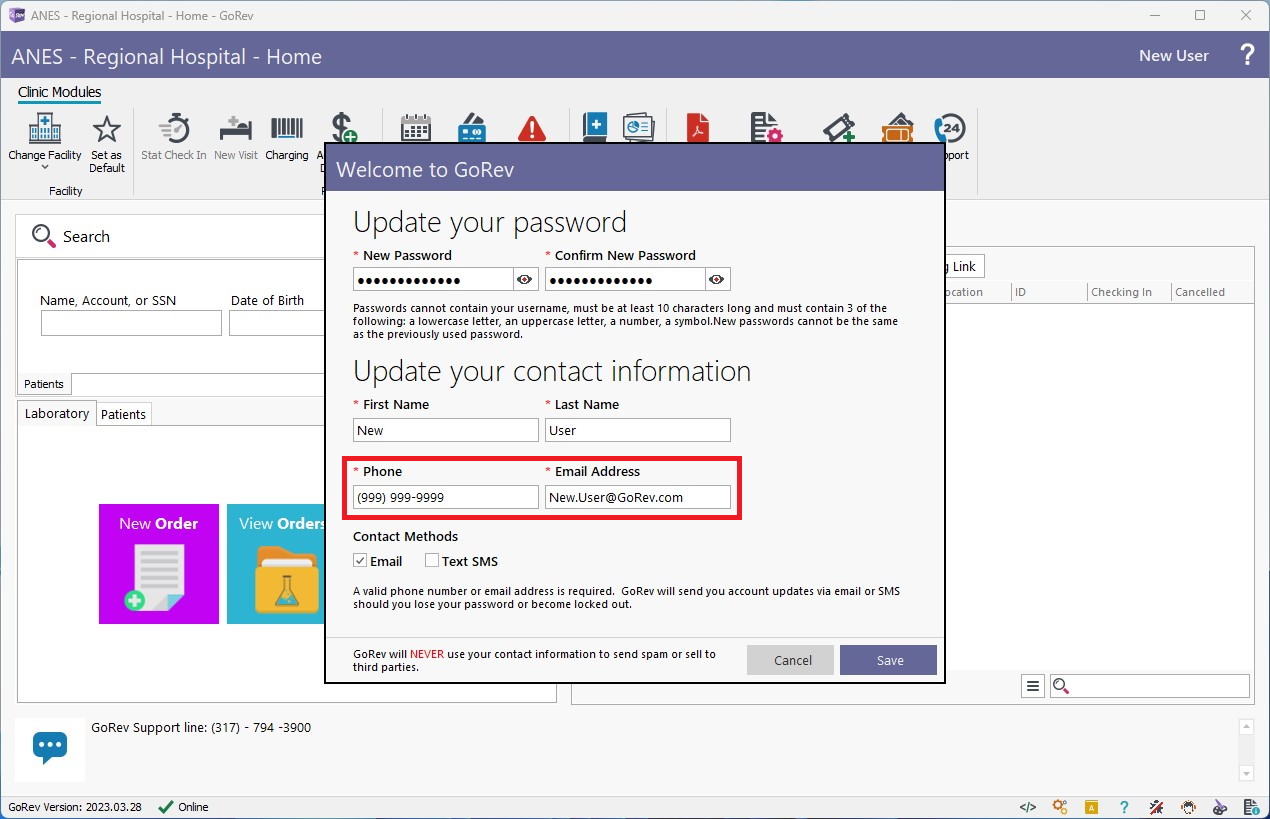The image size is (1270, 819).
Task: Open the blue chat bubble icon
Action: [50, 747]
